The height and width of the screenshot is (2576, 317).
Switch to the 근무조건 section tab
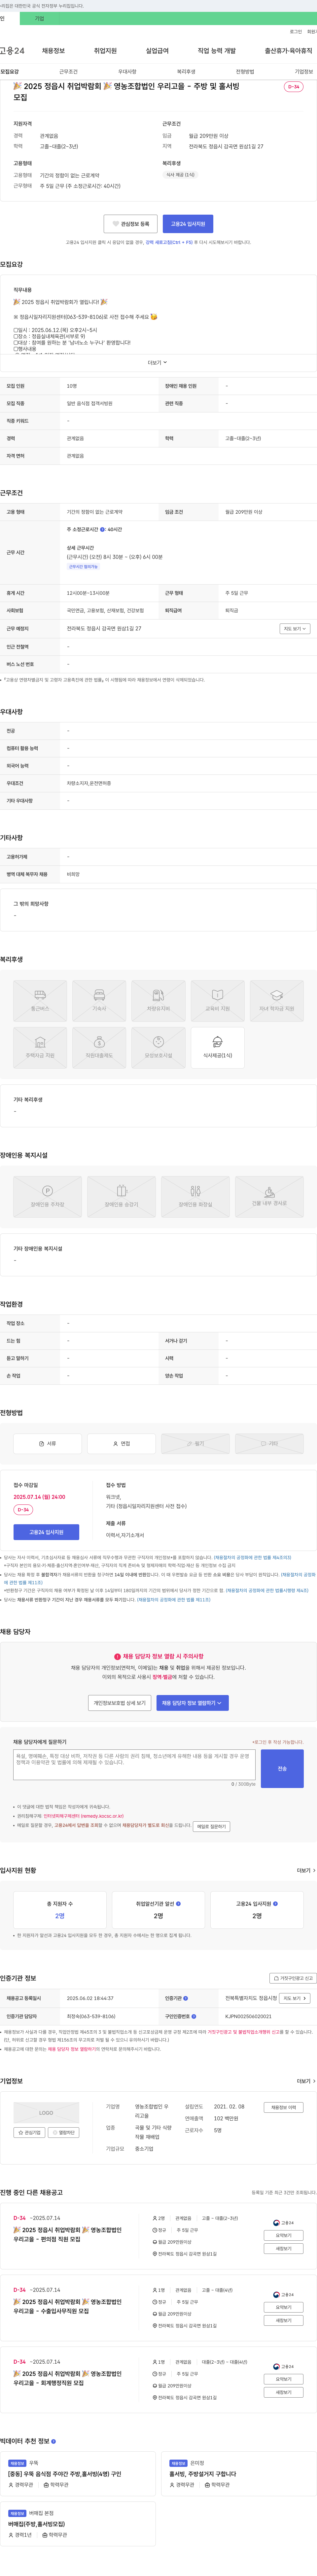68,72
